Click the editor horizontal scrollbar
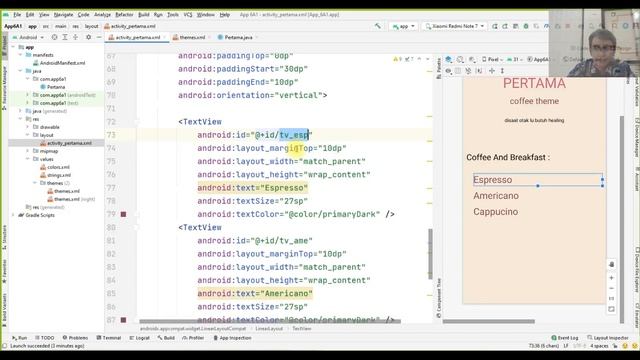The image size is (640, 360). [x=270, y=322]
